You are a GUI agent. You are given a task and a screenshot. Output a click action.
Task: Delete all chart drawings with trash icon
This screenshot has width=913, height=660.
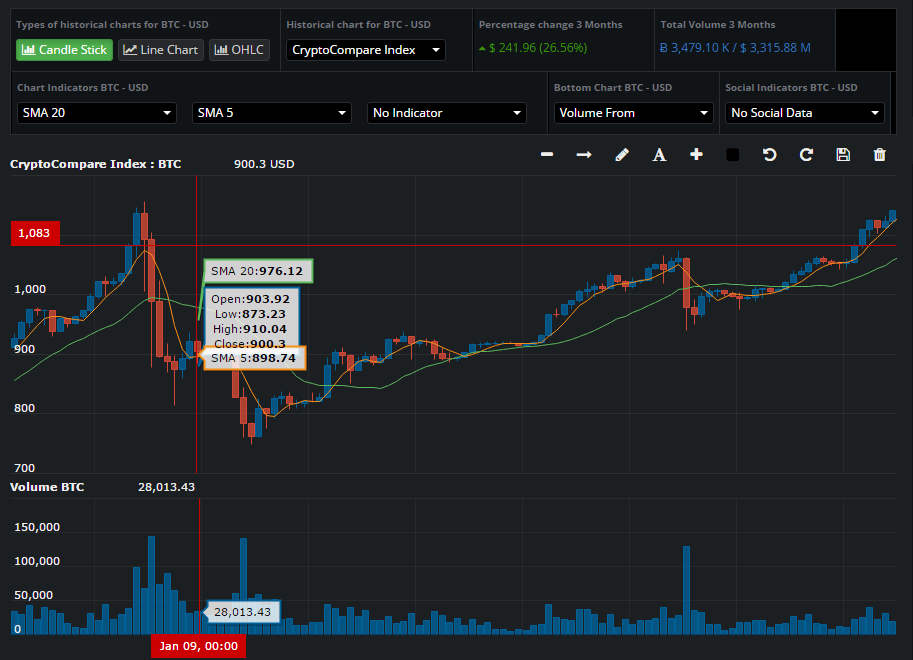click(x=880, y=154)
